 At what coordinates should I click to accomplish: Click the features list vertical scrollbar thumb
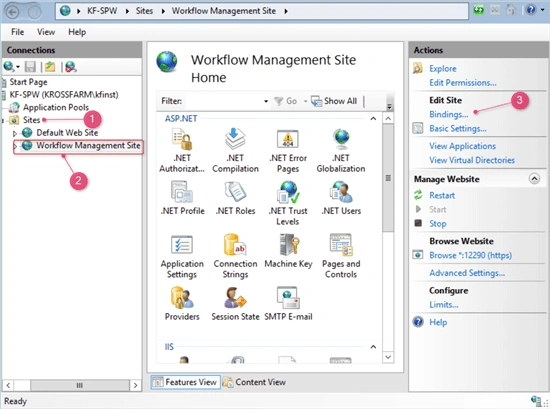[388, 178]
